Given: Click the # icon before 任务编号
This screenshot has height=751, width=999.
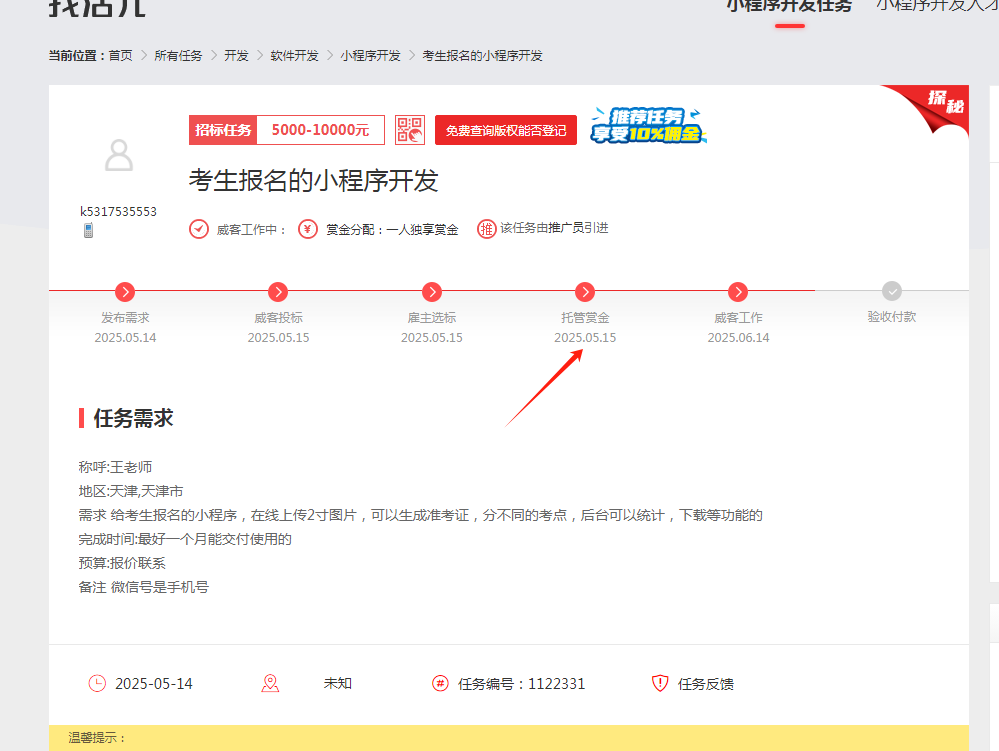Looking at the screenshot, I should (438, 683).
